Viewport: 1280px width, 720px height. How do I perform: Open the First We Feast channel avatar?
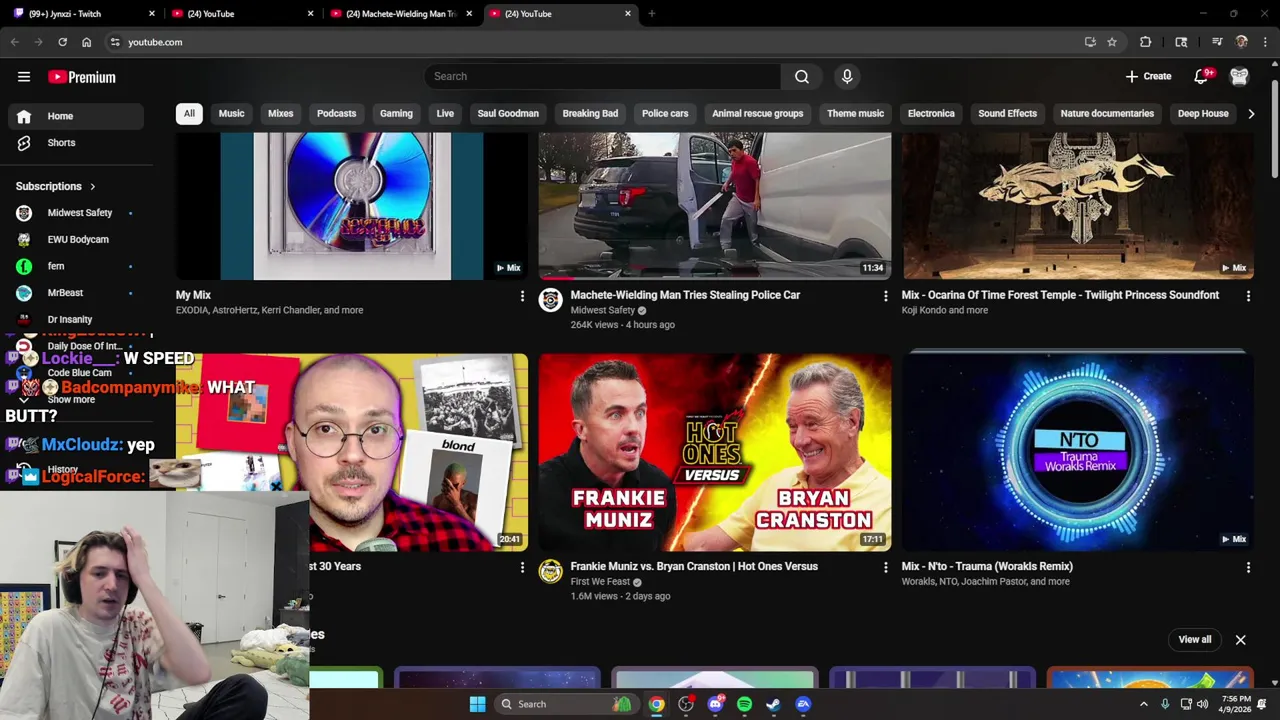click(x=550, y=571)
